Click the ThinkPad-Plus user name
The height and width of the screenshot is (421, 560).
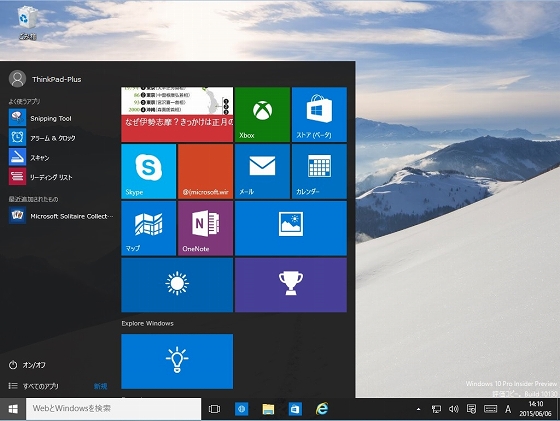[56, 79]
